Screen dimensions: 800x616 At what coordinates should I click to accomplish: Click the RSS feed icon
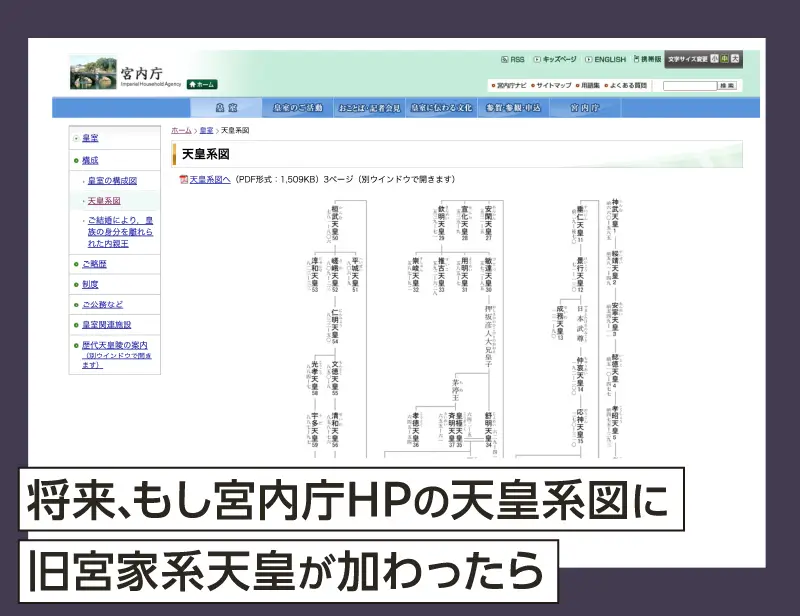505,58
